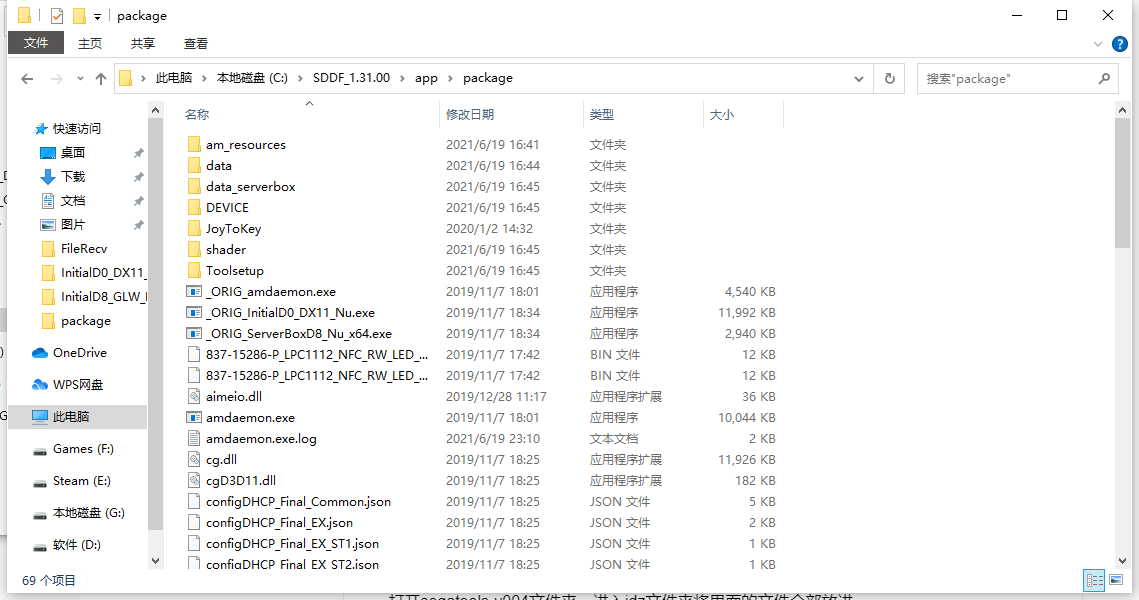Expand chevron after app in path
1139x600 pixels.
(450, 78)
